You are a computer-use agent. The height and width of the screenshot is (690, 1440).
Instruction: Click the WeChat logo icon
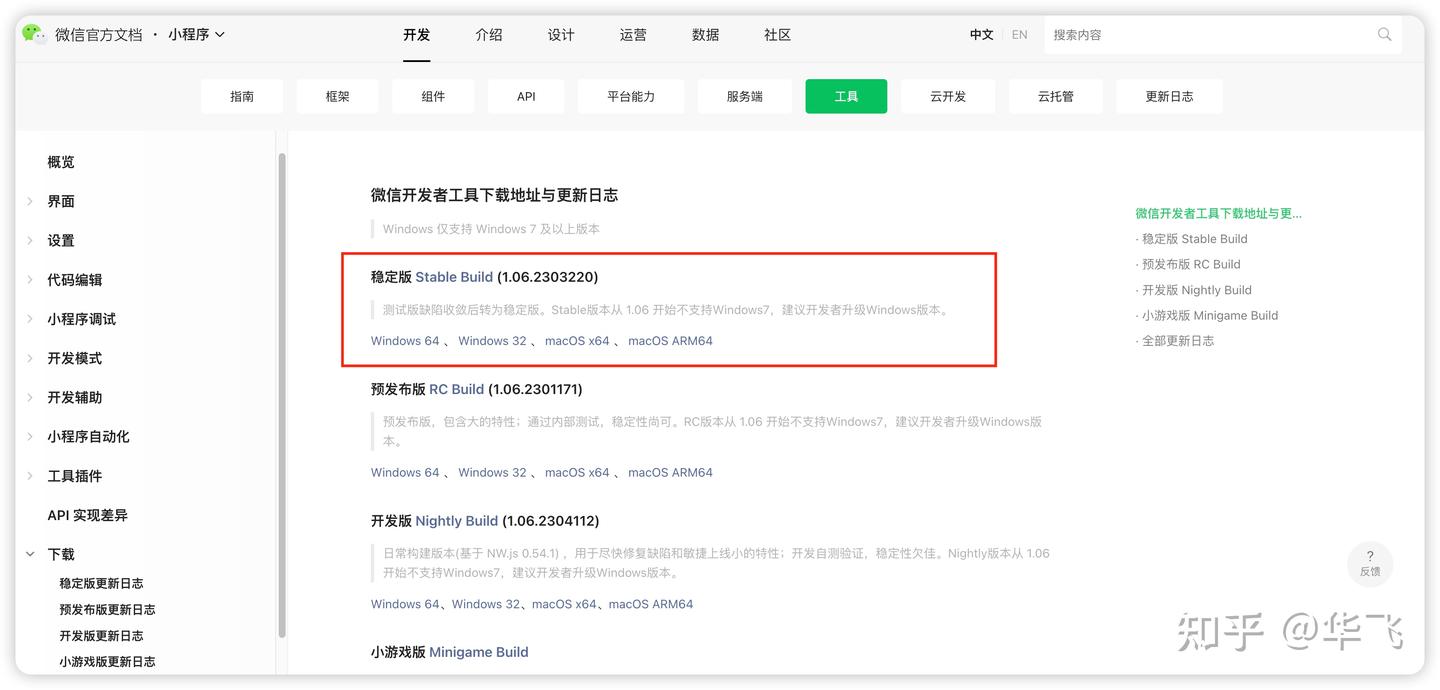(34, 34)
